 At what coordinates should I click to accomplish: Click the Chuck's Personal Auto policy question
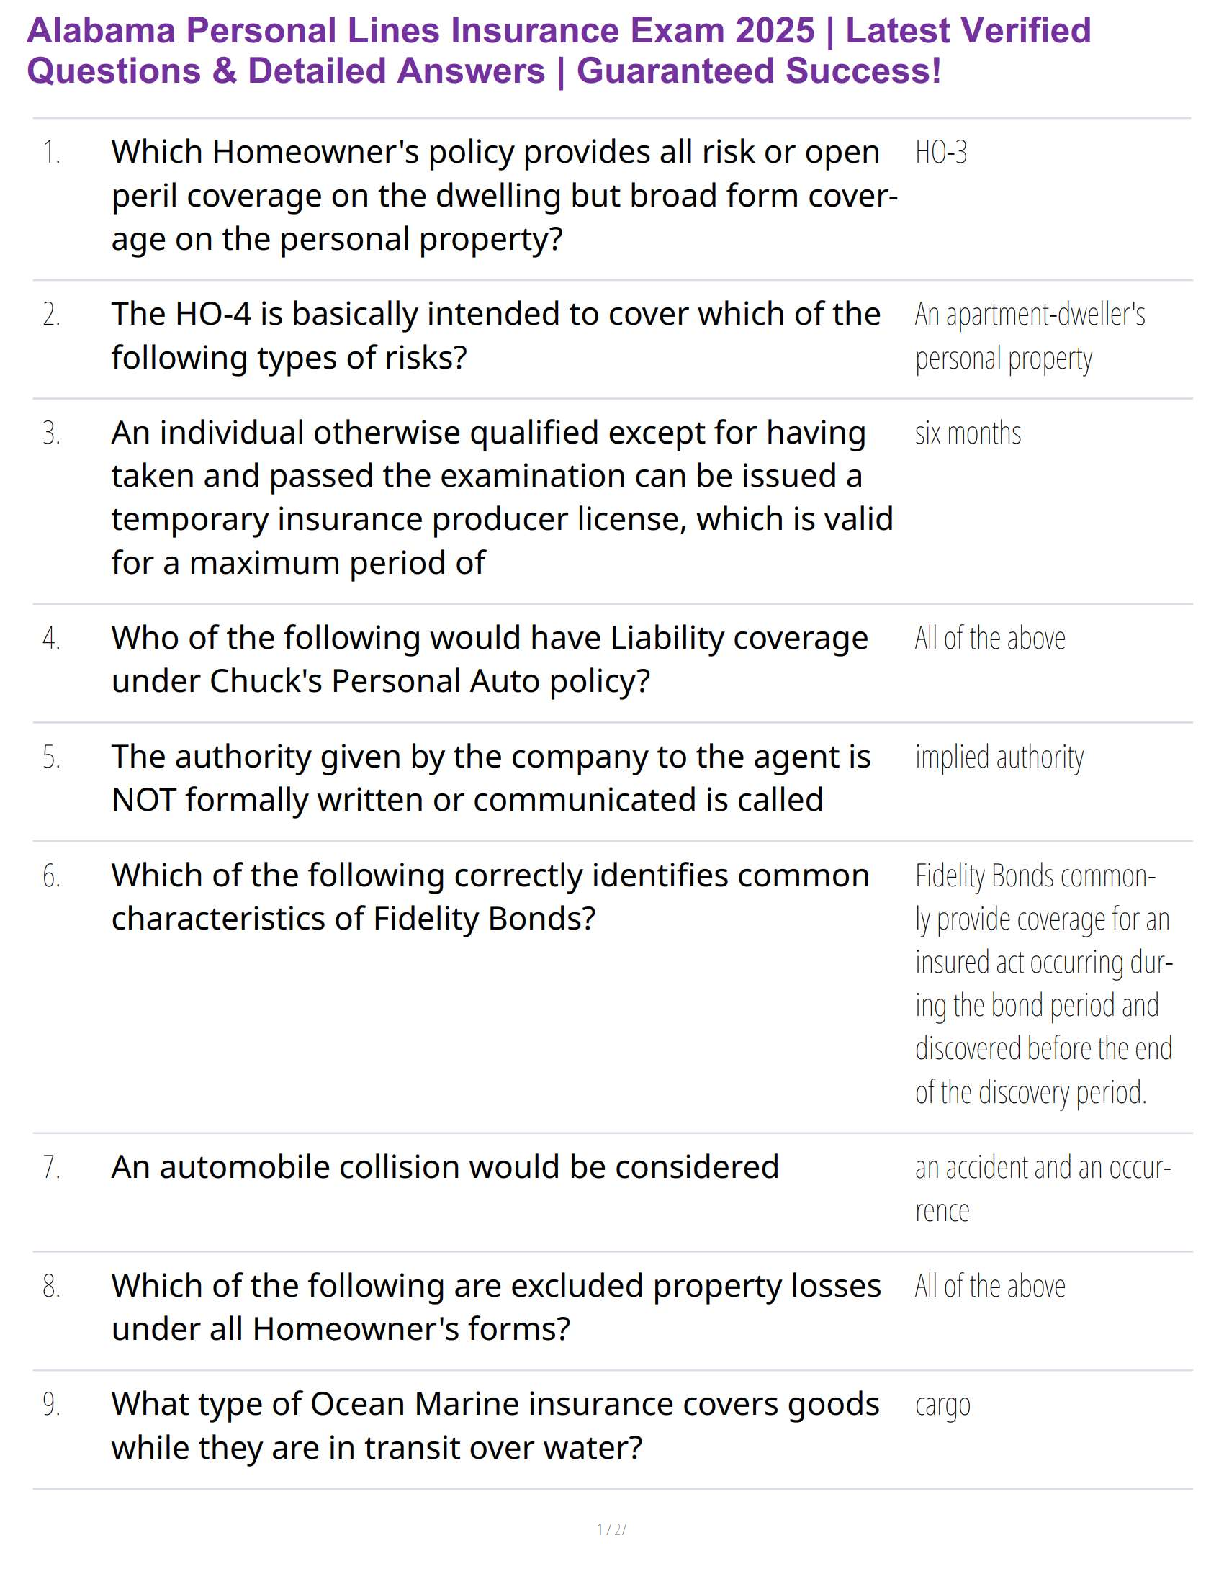pos(489,660)
